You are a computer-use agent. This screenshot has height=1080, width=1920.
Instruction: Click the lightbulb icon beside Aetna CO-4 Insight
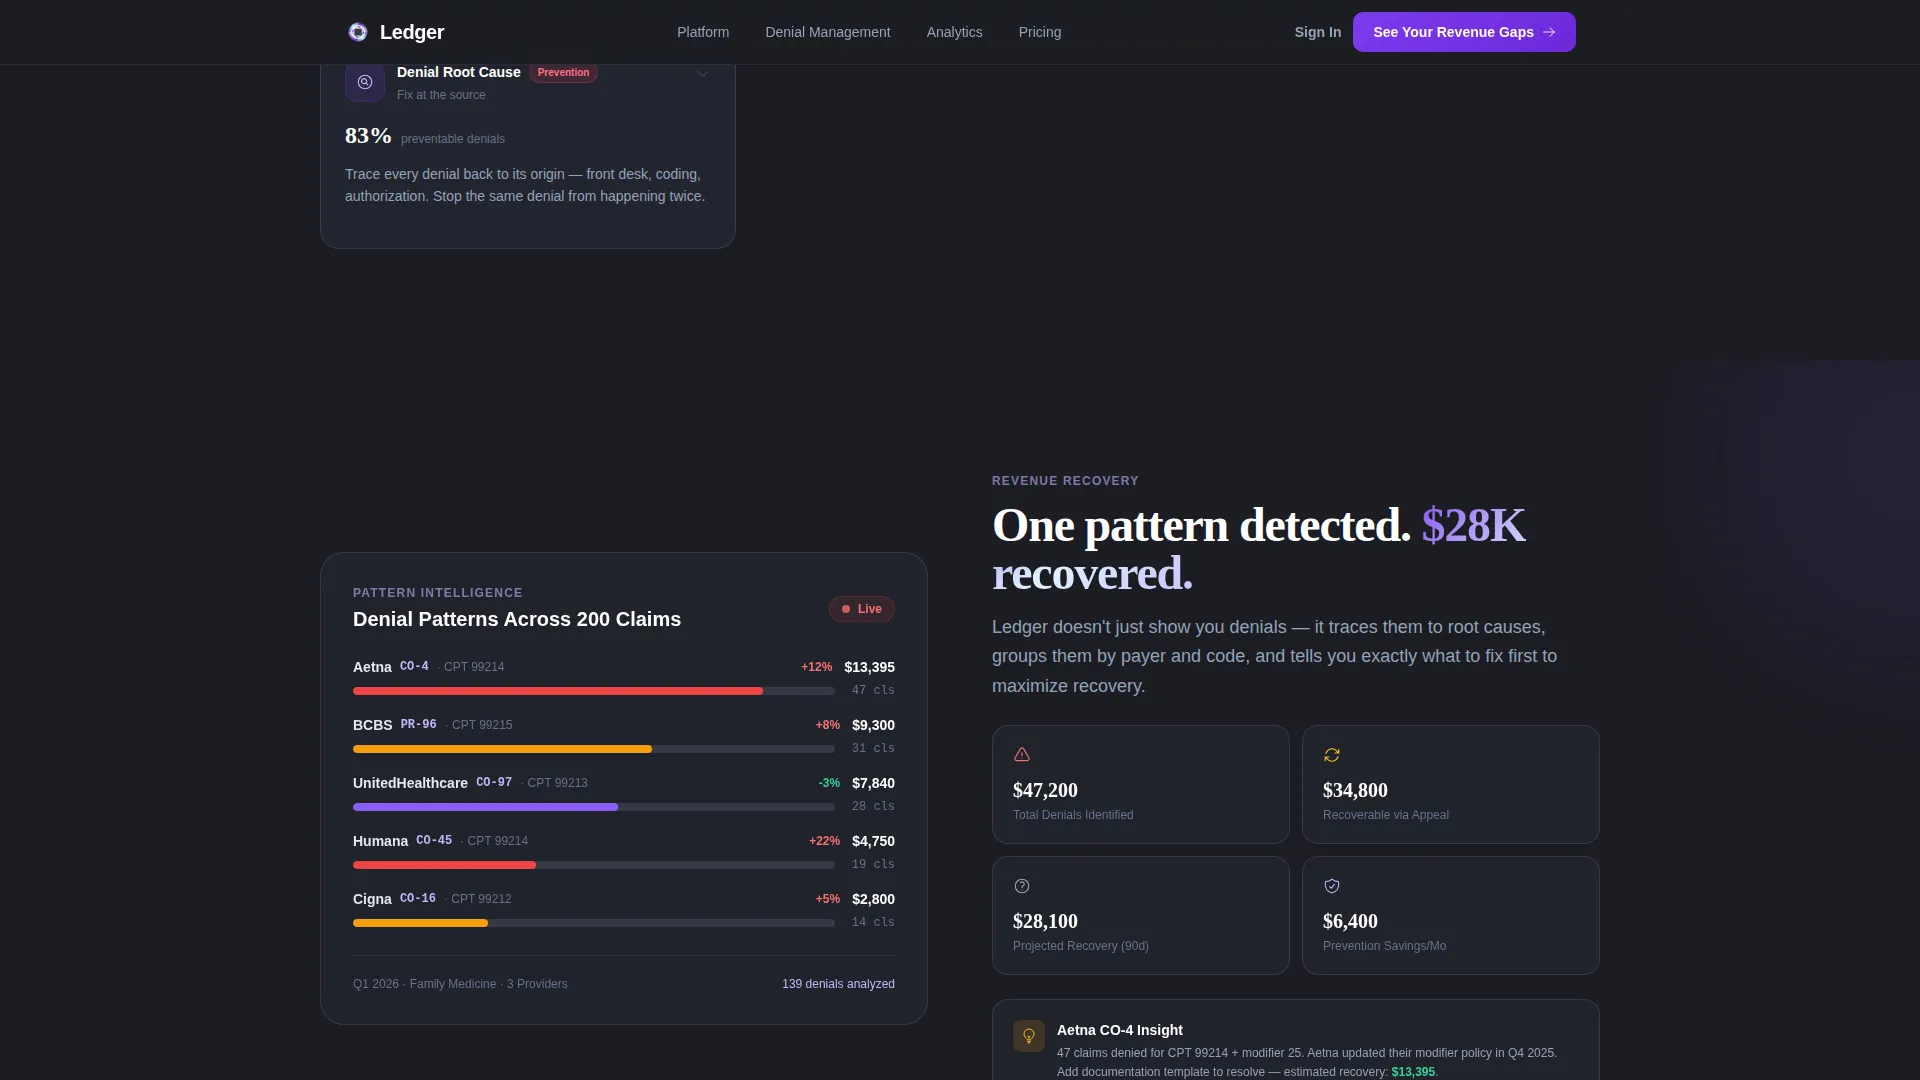click(x=1029, y=1036)
